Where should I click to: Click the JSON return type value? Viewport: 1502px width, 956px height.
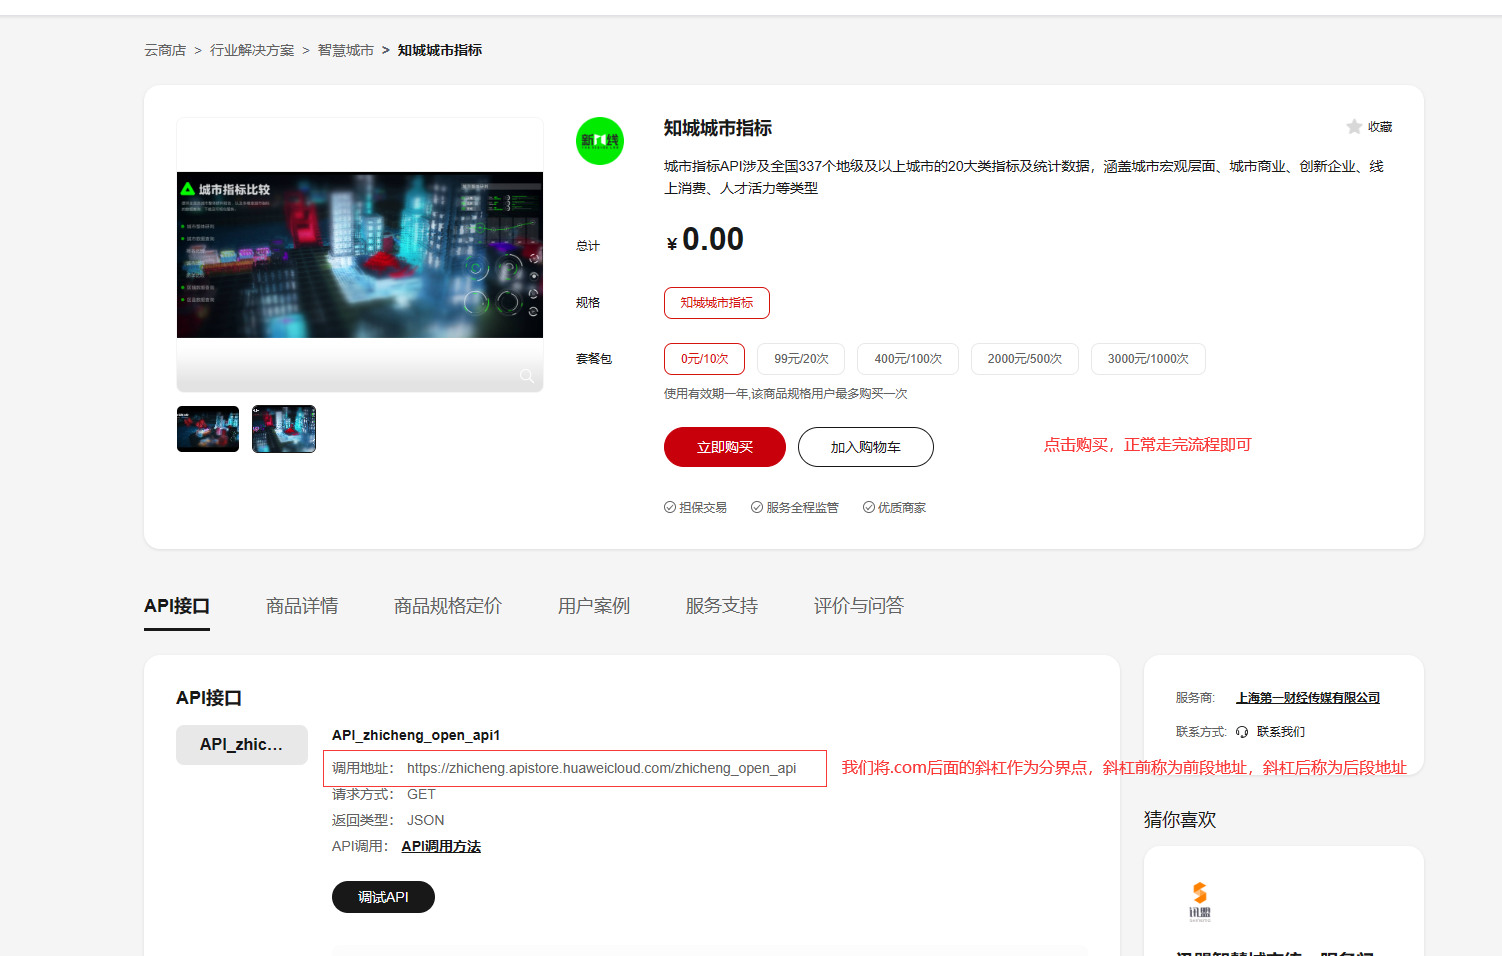[426, 820]
